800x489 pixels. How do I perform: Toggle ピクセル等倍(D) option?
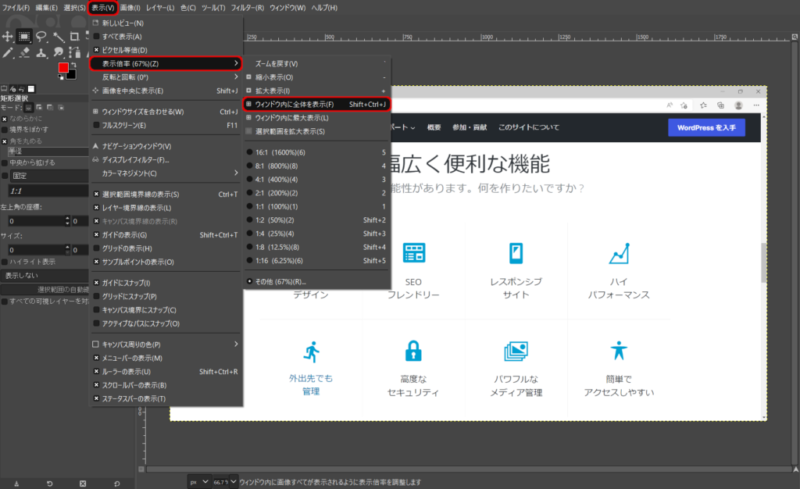96,50
